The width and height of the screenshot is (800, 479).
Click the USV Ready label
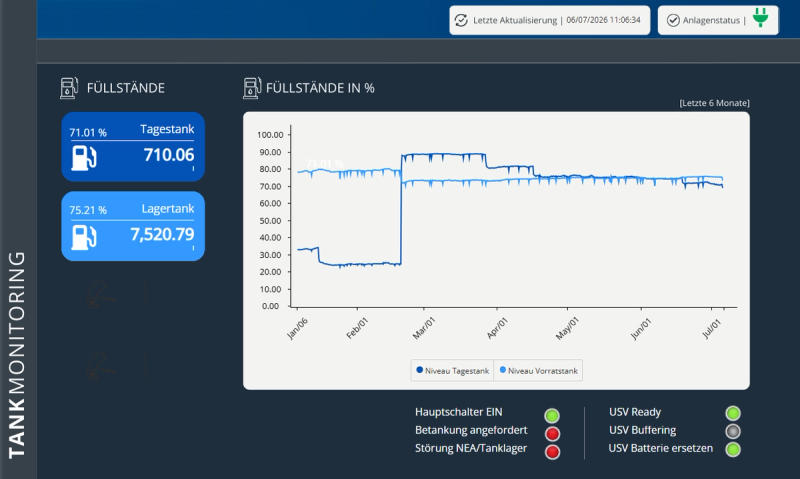(635, 412)
